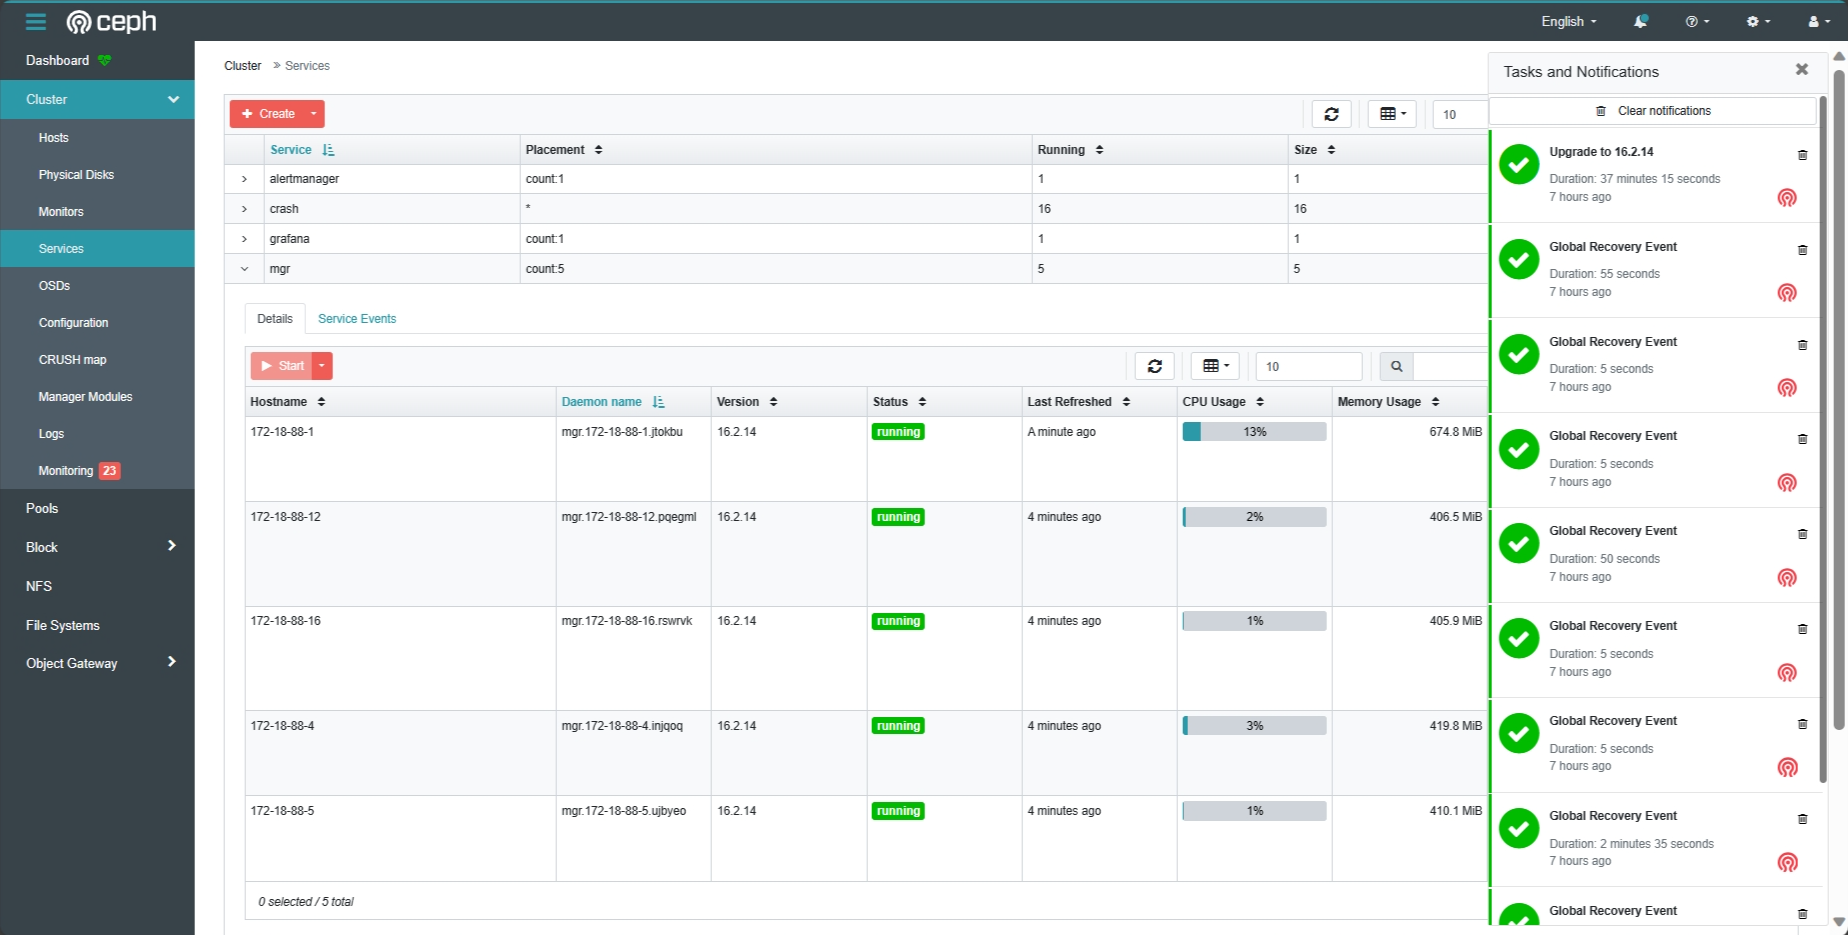This screenshot has width=1848, height=935.
Task: Sort daemons by CPU Usage column
Action: [1223, 402]
